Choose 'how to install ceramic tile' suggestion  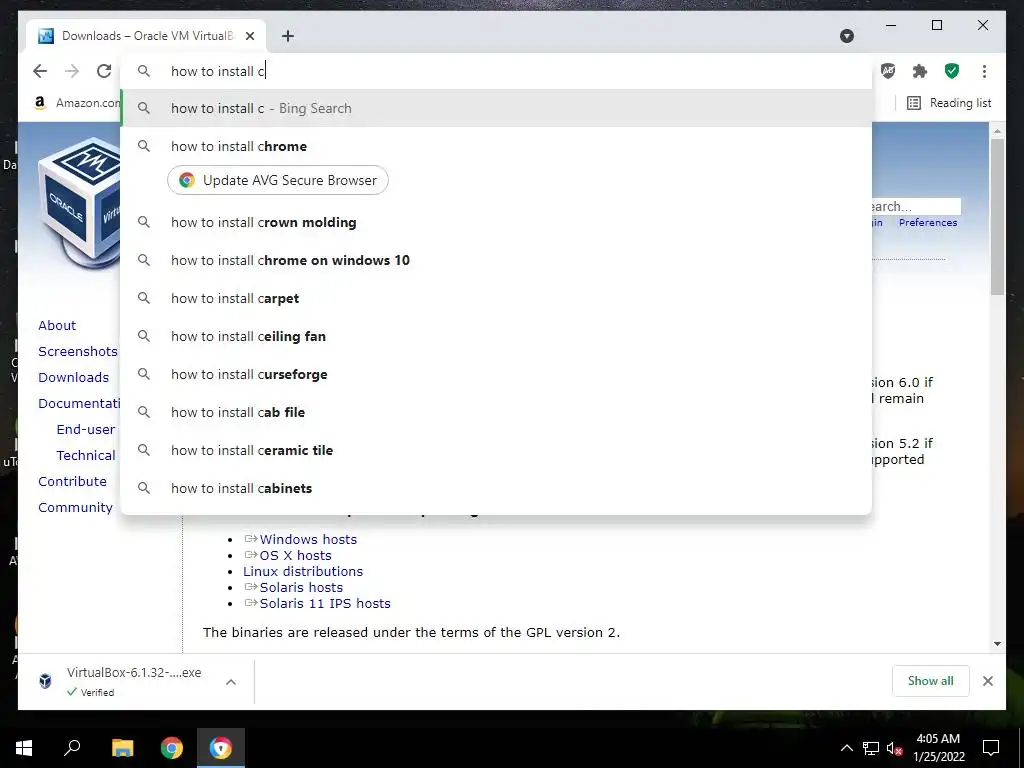pos(496,450)
